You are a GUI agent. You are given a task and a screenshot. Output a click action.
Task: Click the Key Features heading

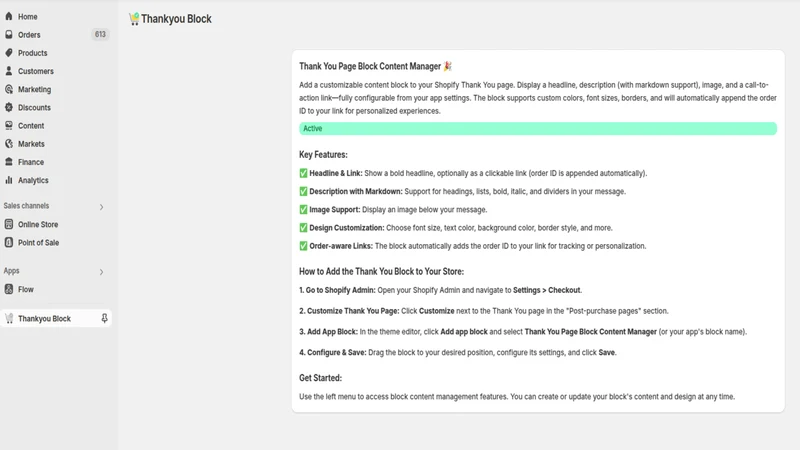[323, 155]
